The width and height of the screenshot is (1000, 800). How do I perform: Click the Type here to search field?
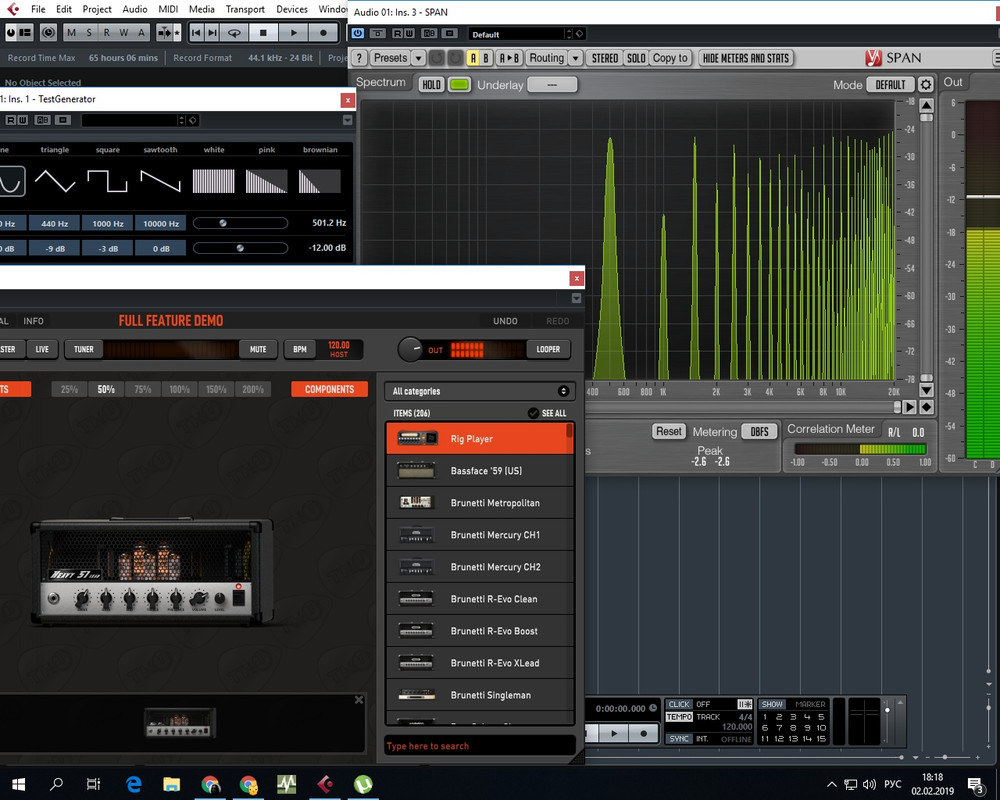click(x=480, y=746)
